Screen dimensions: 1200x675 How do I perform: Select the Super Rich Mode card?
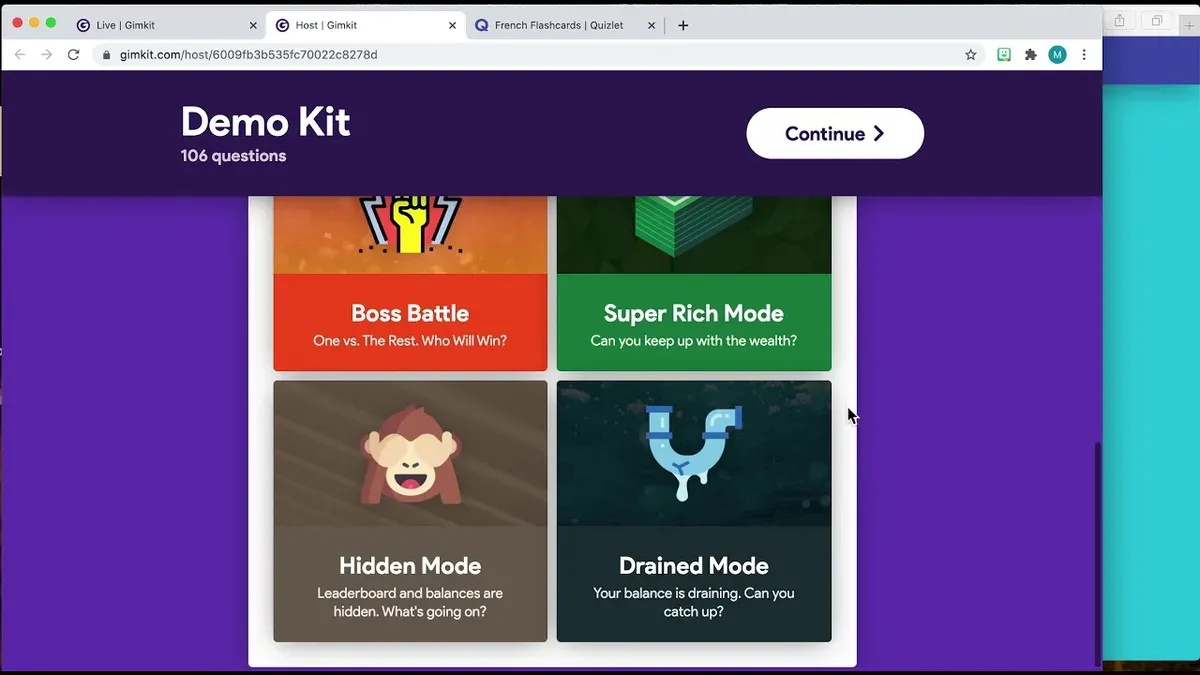[x=694, y=284]
